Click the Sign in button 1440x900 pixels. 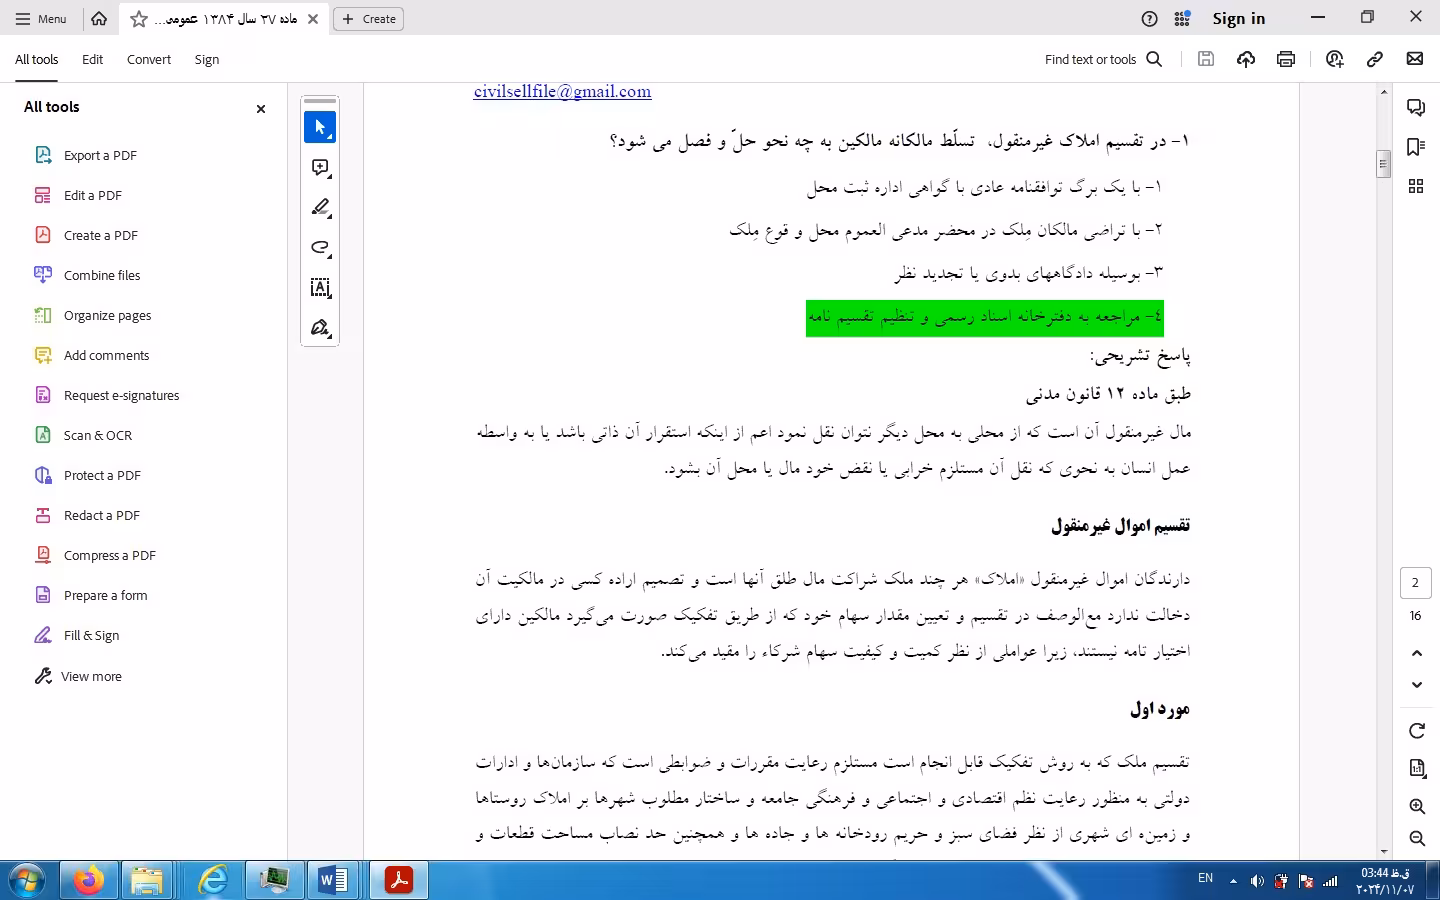pyautogui.click(x=1238, y=19)
